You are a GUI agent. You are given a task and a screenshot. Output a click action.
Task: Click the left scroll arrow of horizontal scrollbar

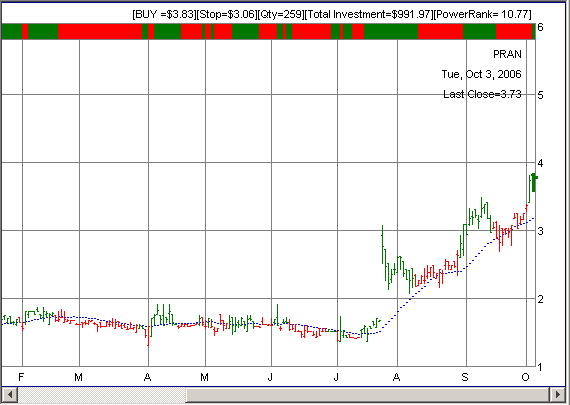(9, 394)
